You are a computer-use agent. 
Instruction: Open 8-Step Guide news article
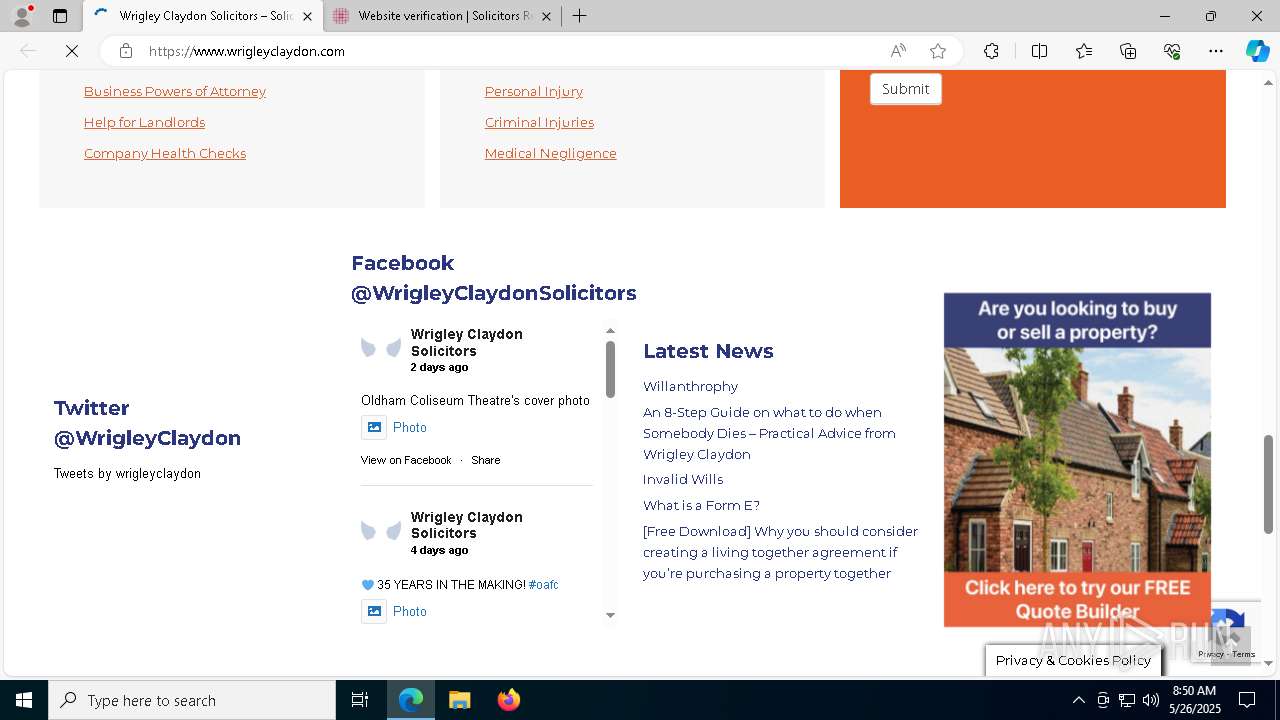pos(769,433)
